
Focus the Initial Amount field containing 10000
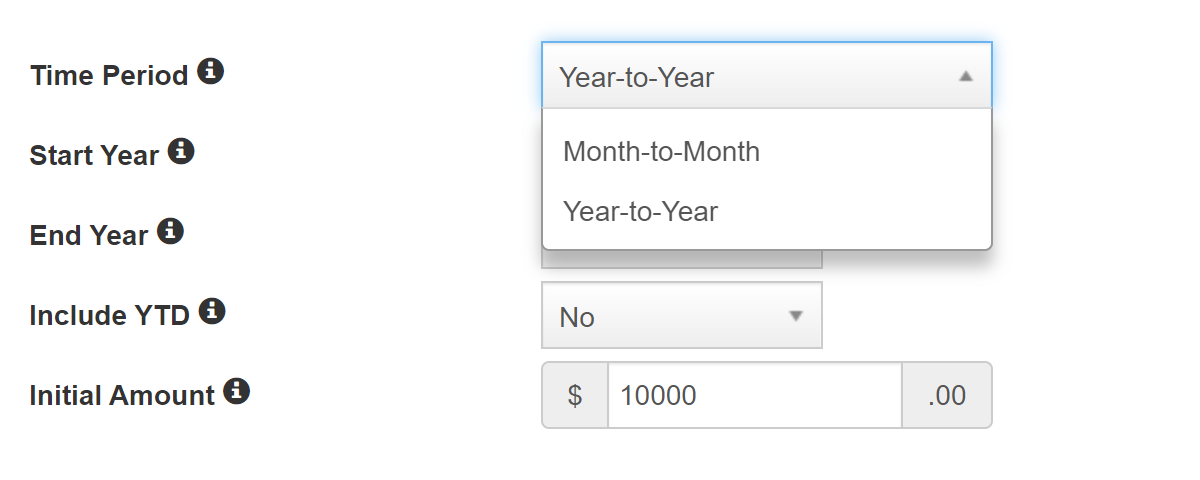point(755,395)
